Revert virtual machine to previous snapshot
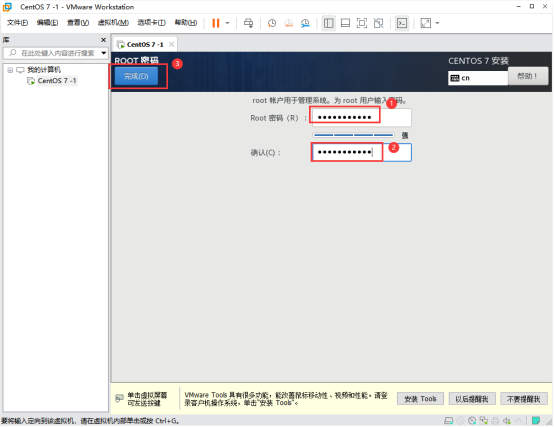The height and width of the screenshot is (427, 554). (289, 23)
